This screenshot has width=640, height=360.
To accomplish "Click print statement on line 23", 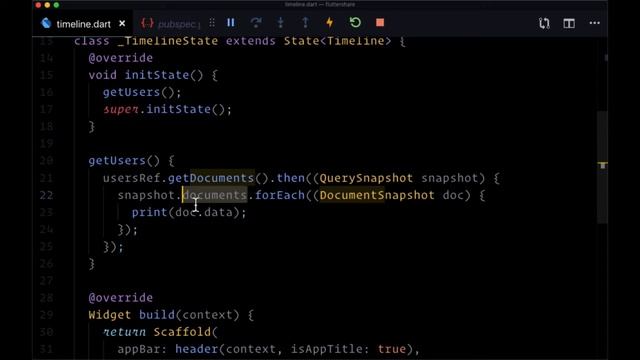I will coord(189,212).
